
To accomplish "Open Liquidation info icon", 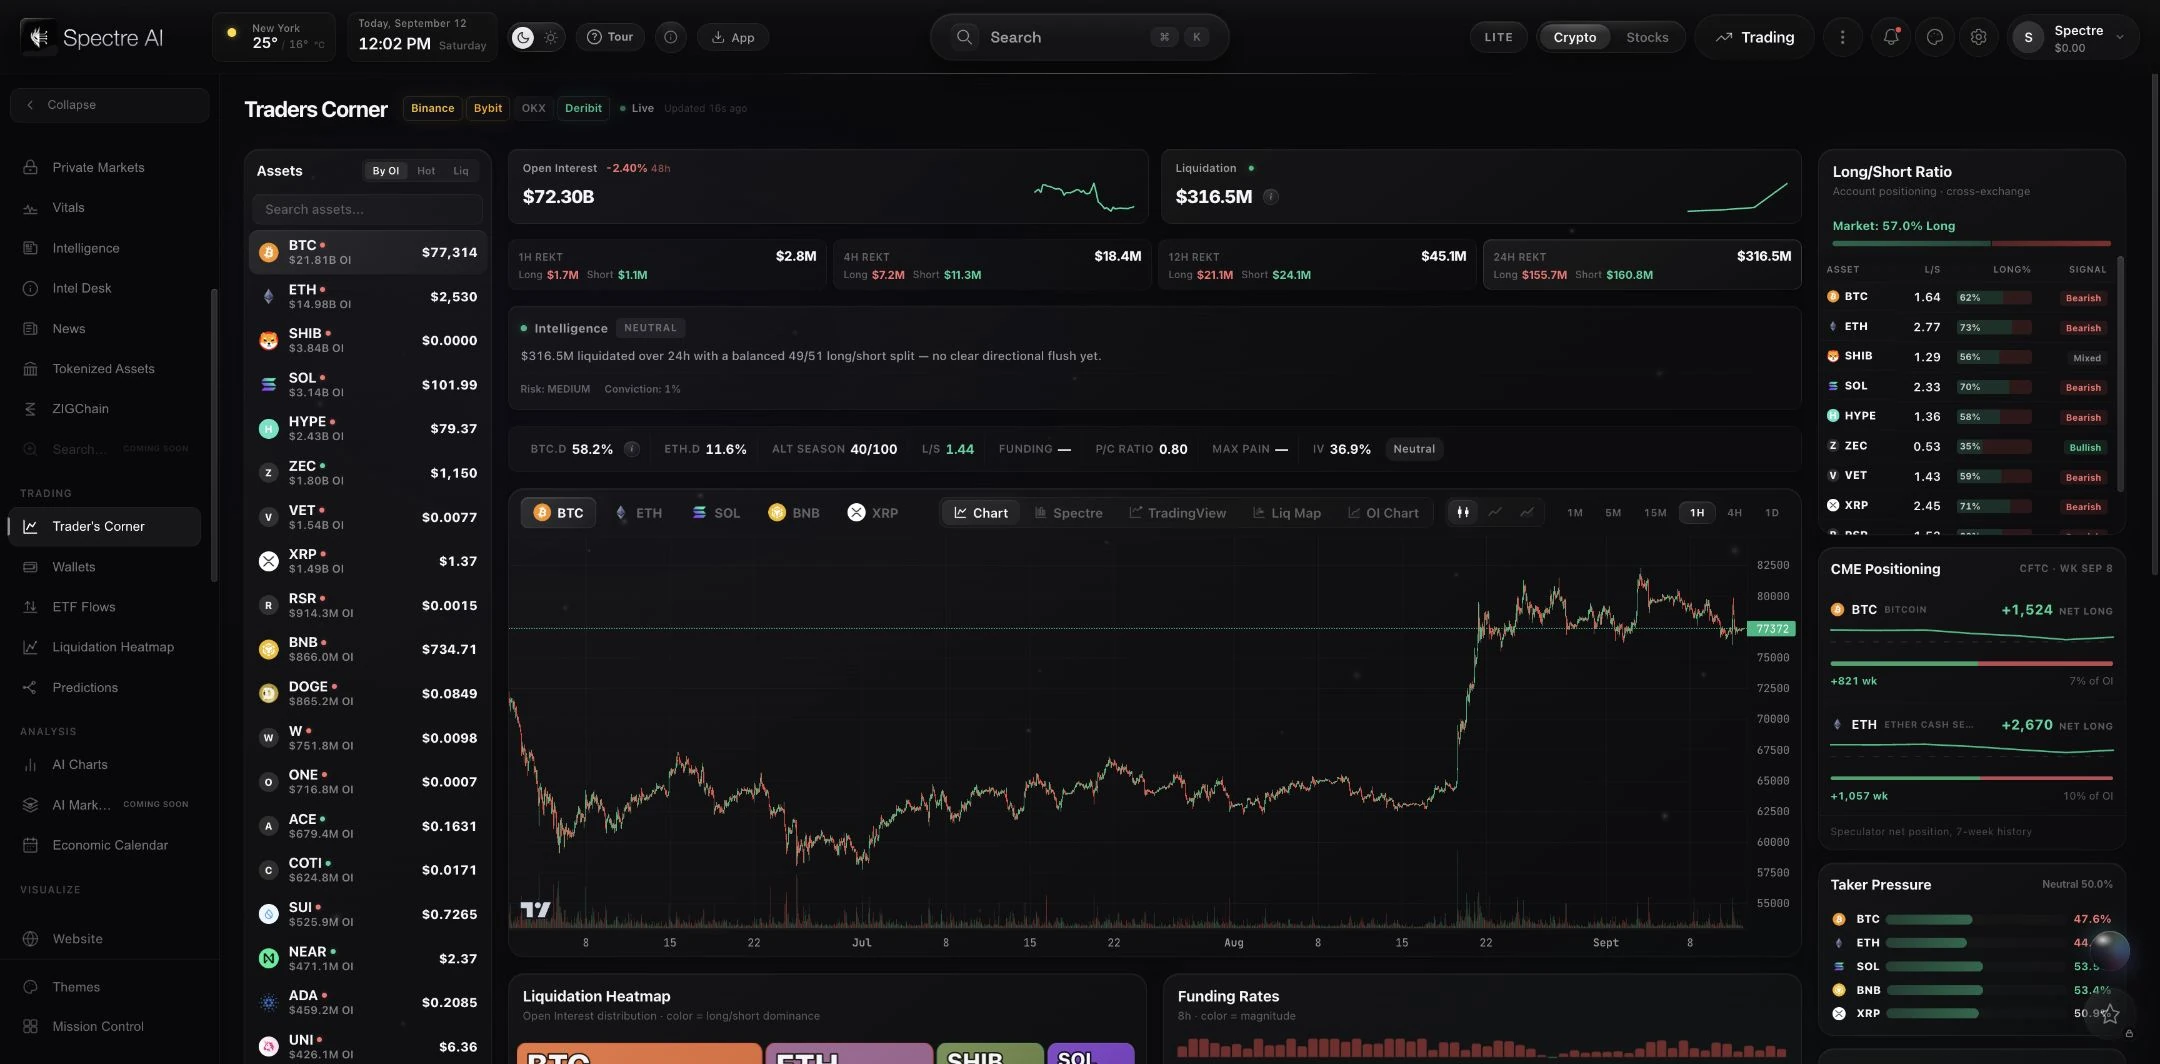I will pyautogui.click(x=1270, y=197).
